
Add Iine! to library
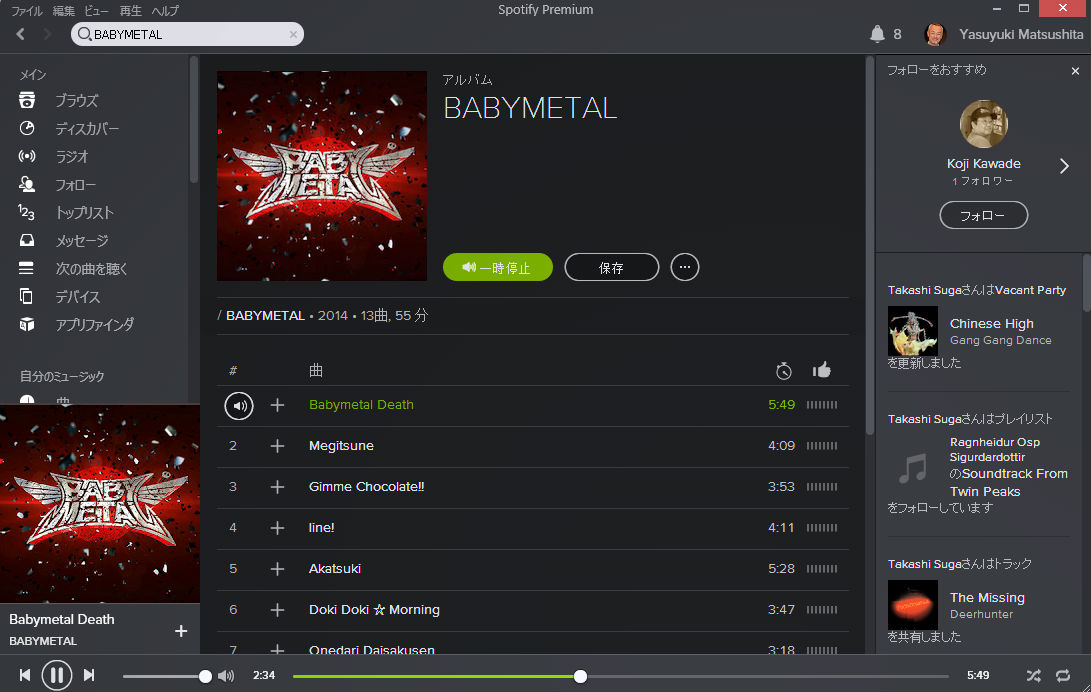(277, 528)
